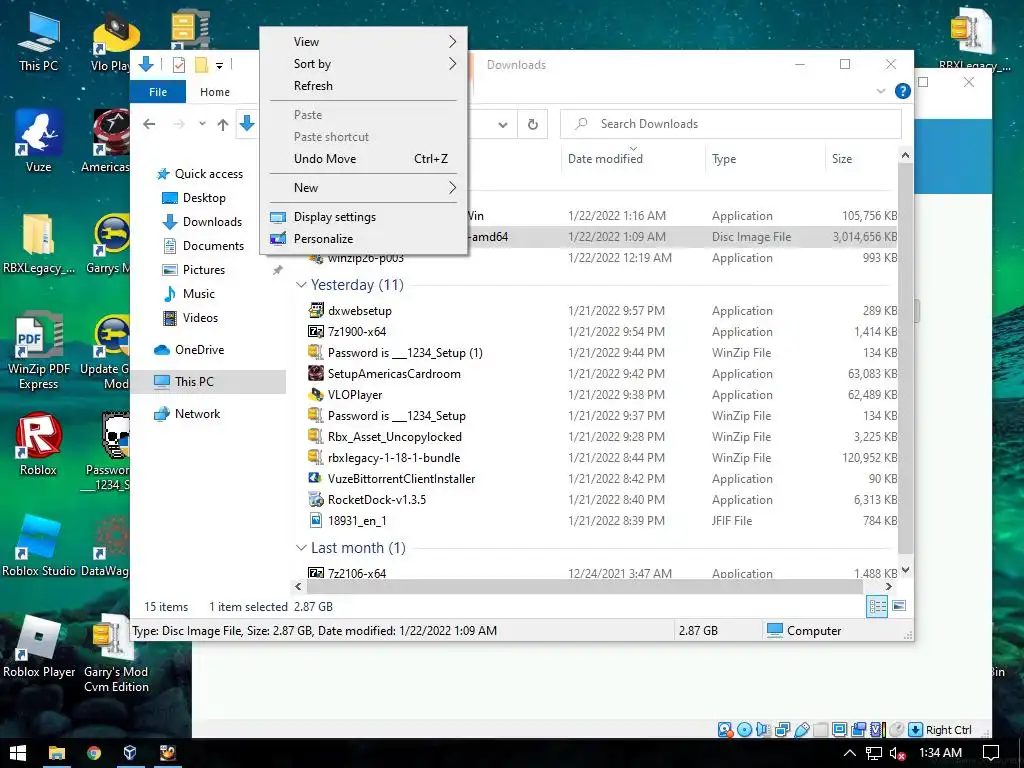Click the vertical scrollbar down arrow
This screenshot has width=1024, height=768.
[905, 569]
